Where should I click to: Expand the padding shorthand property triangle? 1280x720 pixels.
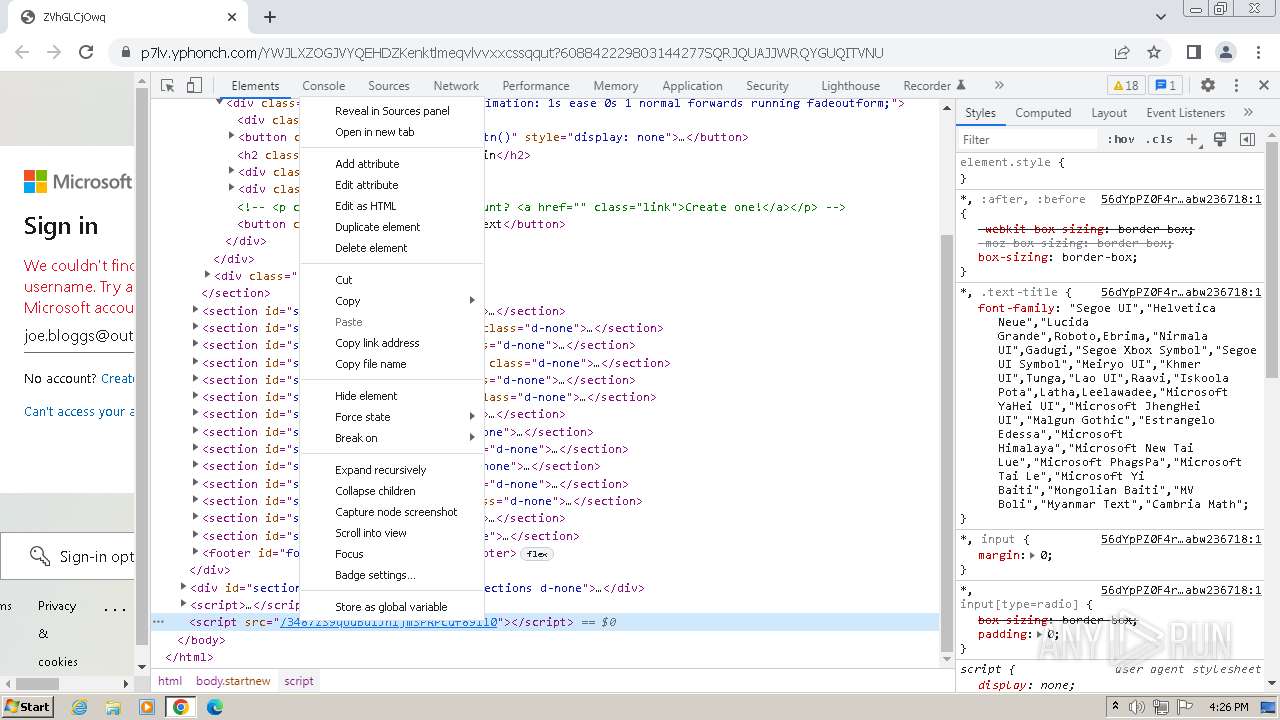click(x=1040, y=634)
